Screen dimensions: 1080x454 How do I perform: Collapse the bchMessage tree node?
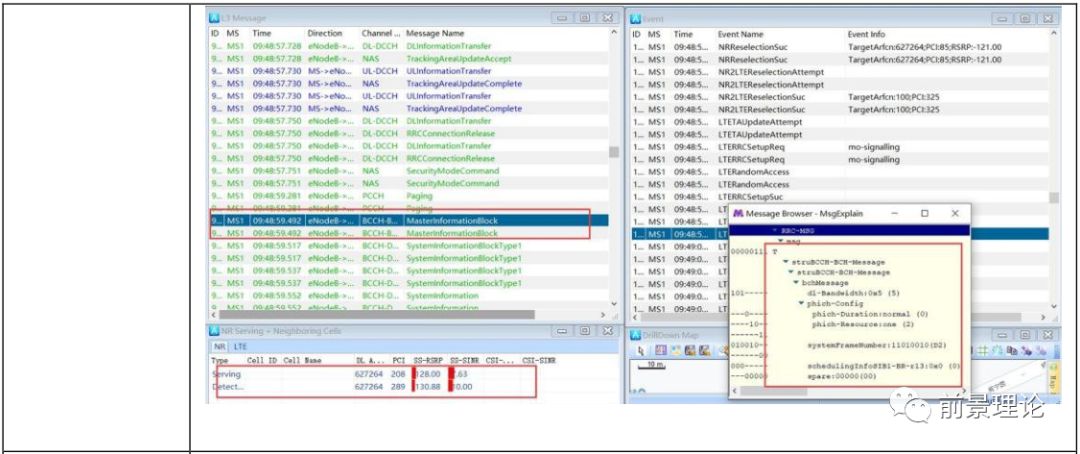click(795, 282)
